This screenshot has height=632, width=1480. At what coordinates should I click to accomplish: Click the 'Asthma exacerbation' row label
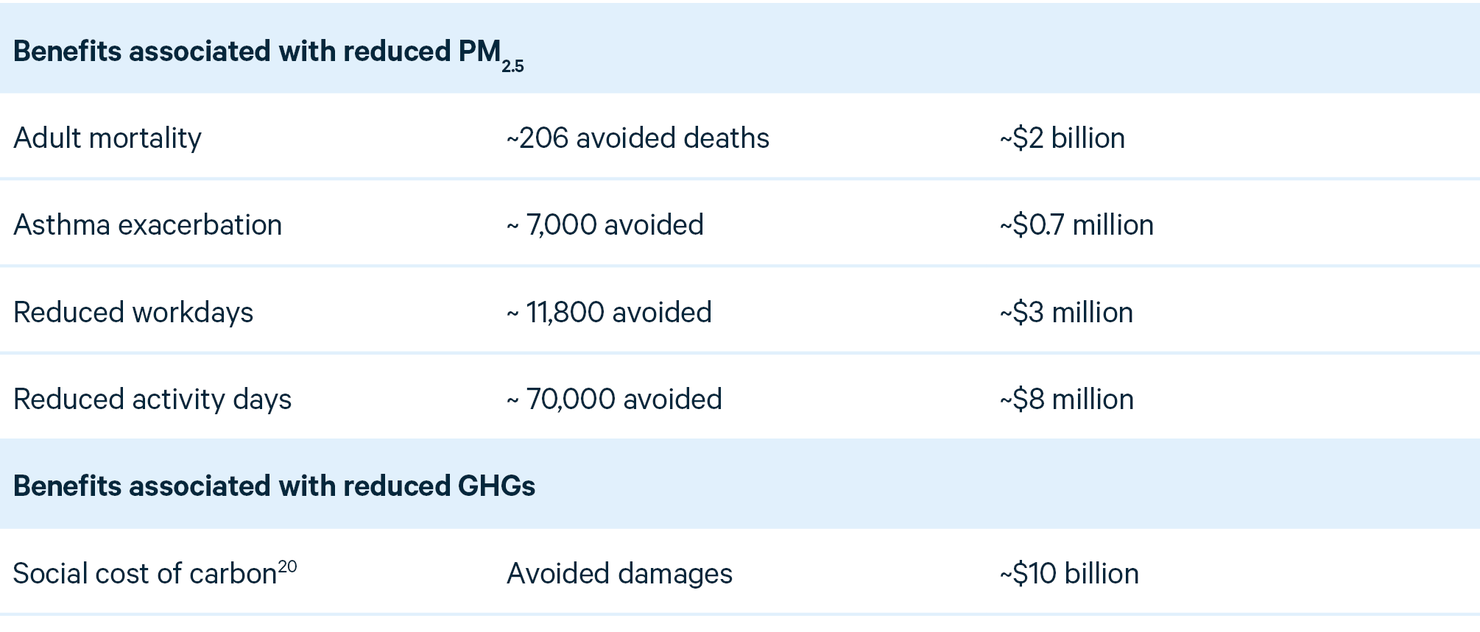(x=147, y=224)
